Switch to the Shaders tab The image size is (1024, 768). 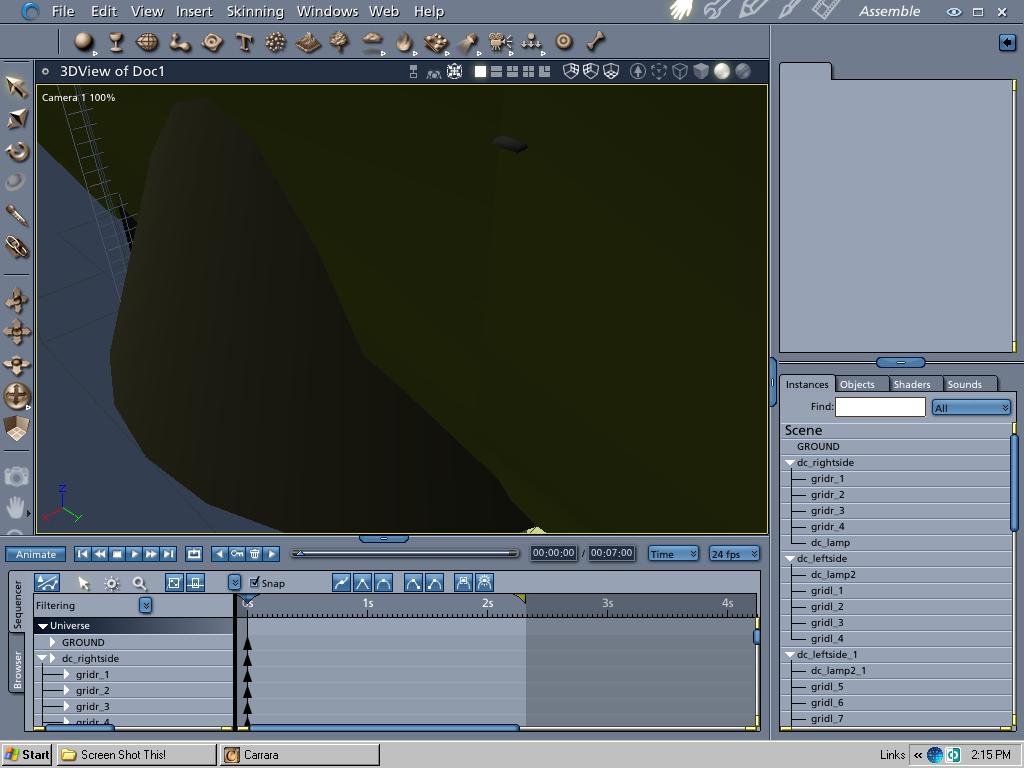(x=912, y=384)
